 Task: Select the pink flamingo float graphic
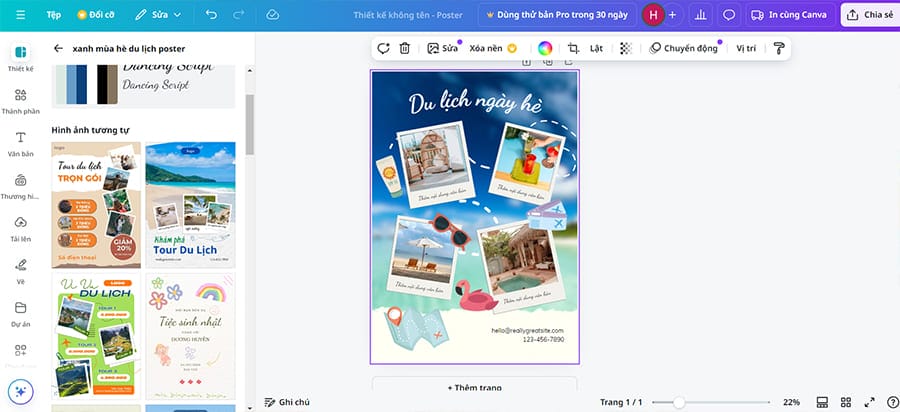coord(475,296)
